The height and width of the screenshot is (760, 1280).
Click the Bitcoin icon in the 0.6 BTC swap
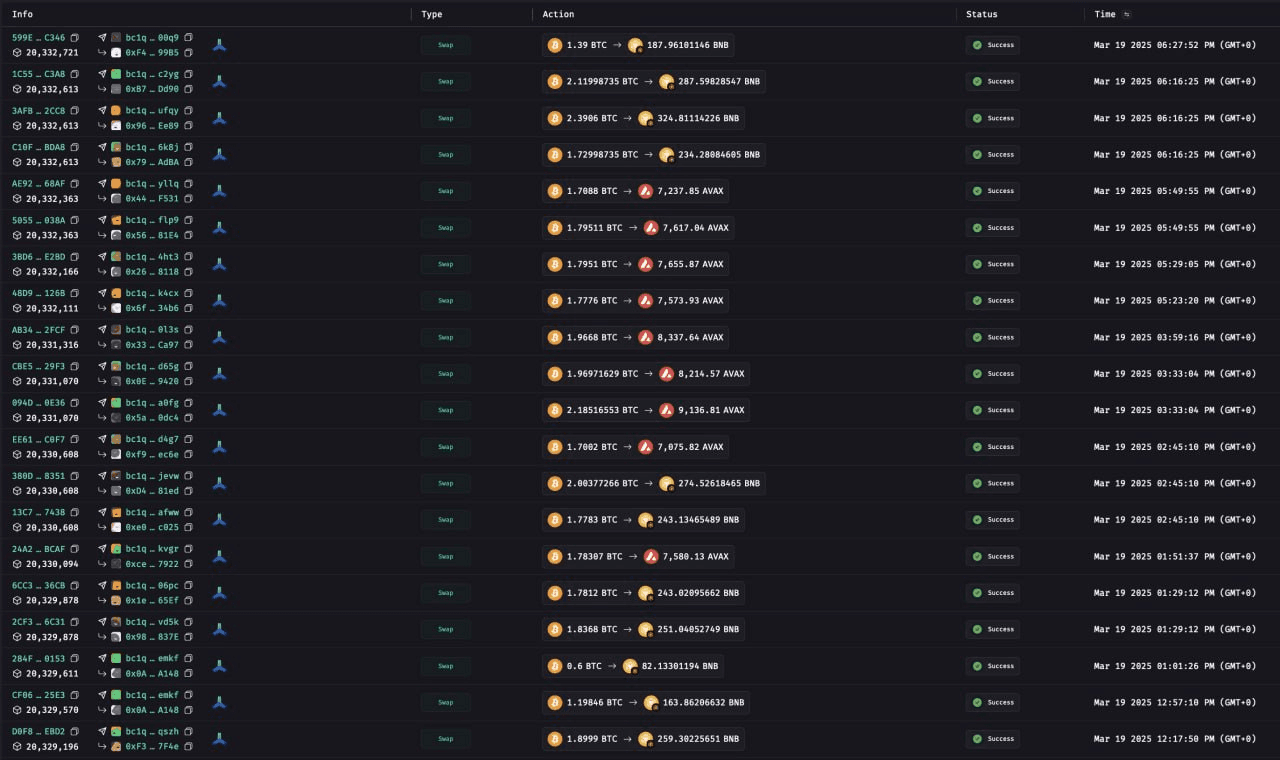[555, 666]
